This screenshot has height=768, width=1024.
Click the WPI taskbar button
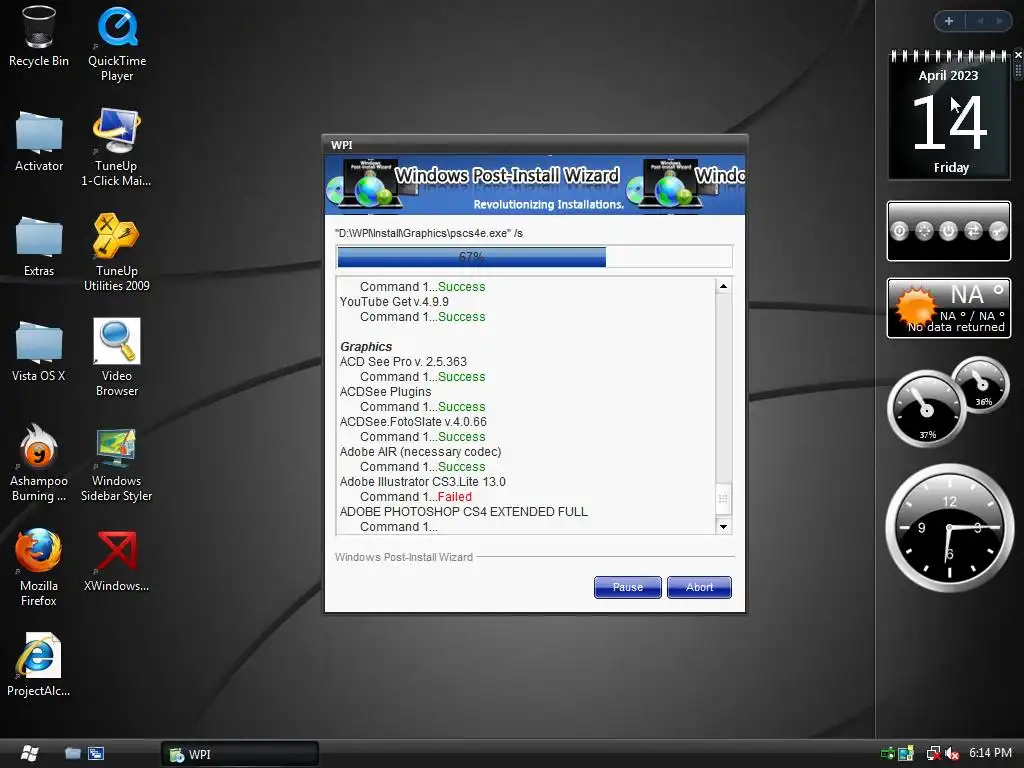click(240, 754)
